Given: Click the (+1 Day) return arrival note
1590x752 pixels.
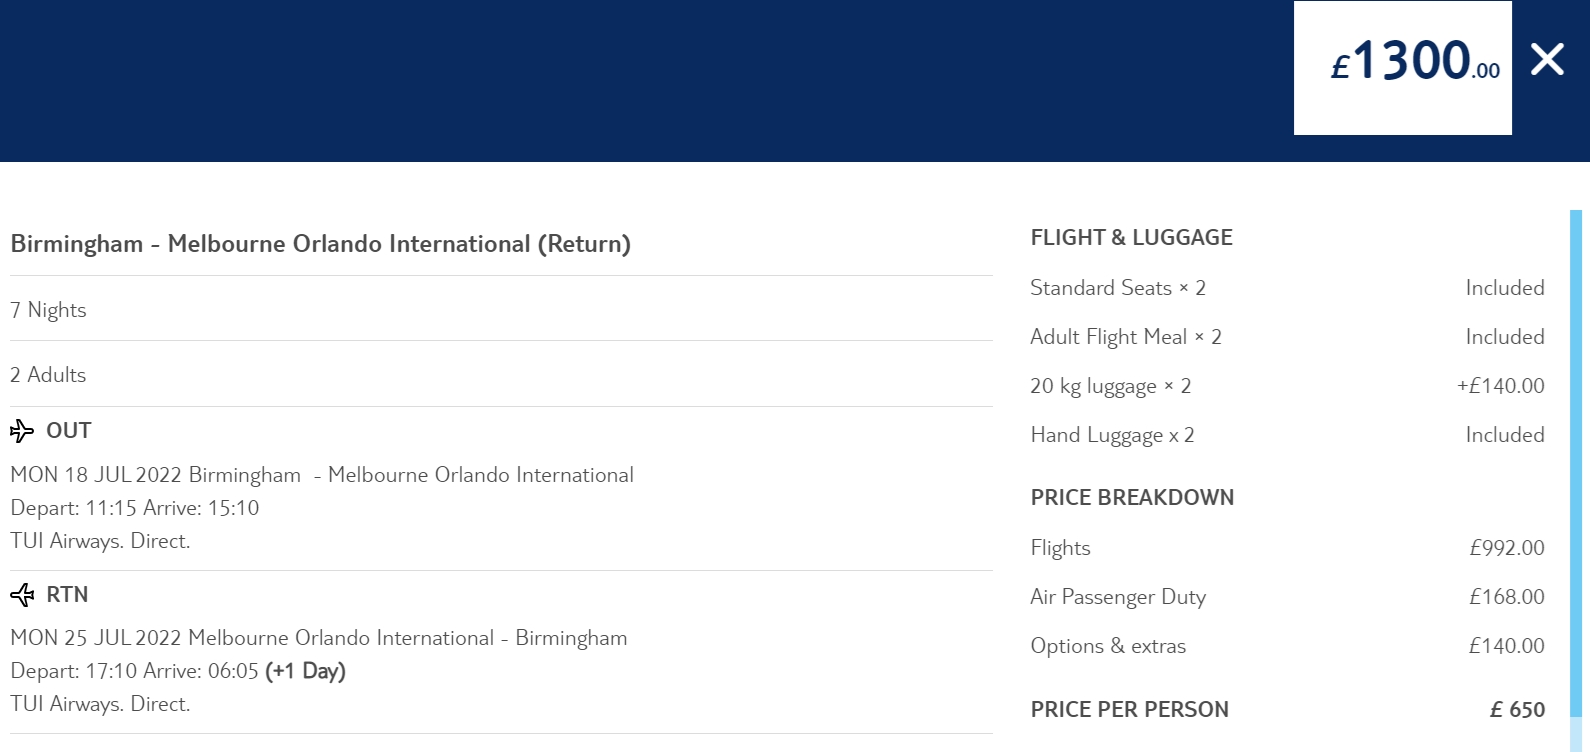Looking at the screenshot, I should pyautogui.click(x=305, y=671).
